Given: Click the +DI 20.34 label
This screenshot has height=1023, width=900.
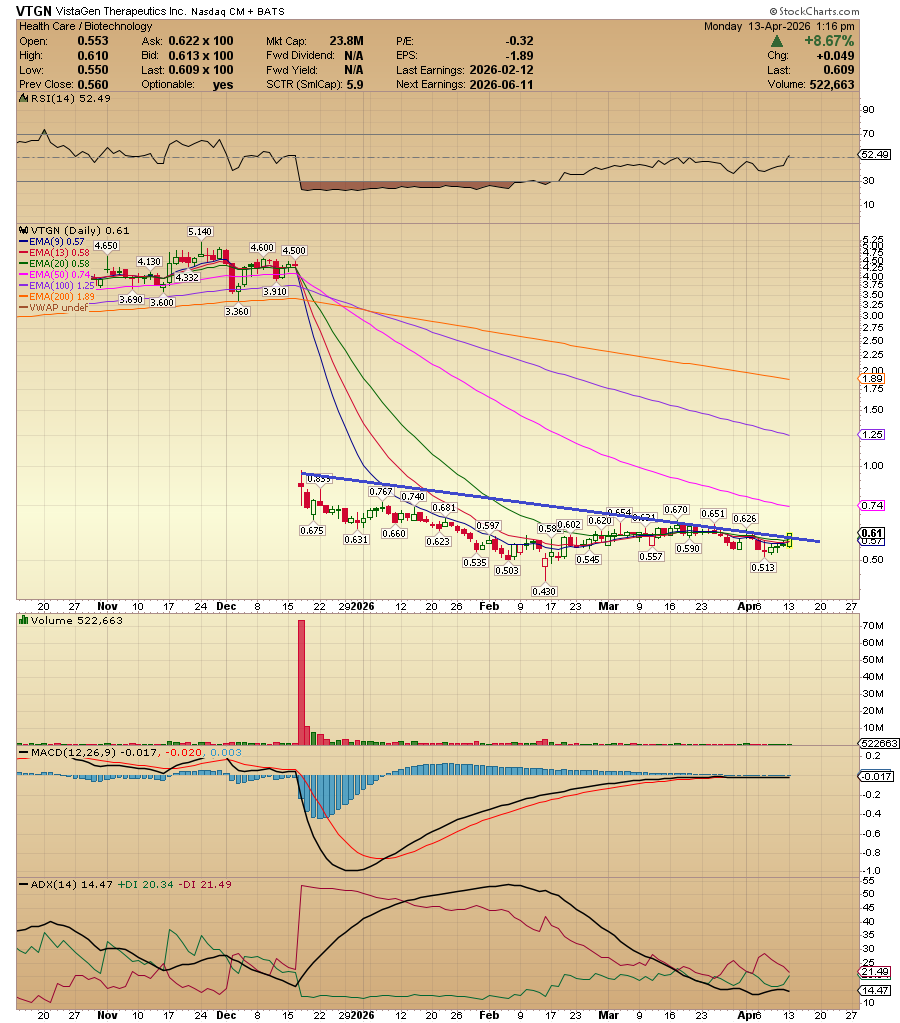Looking at the screenshot, I should (x=145, y=885).
